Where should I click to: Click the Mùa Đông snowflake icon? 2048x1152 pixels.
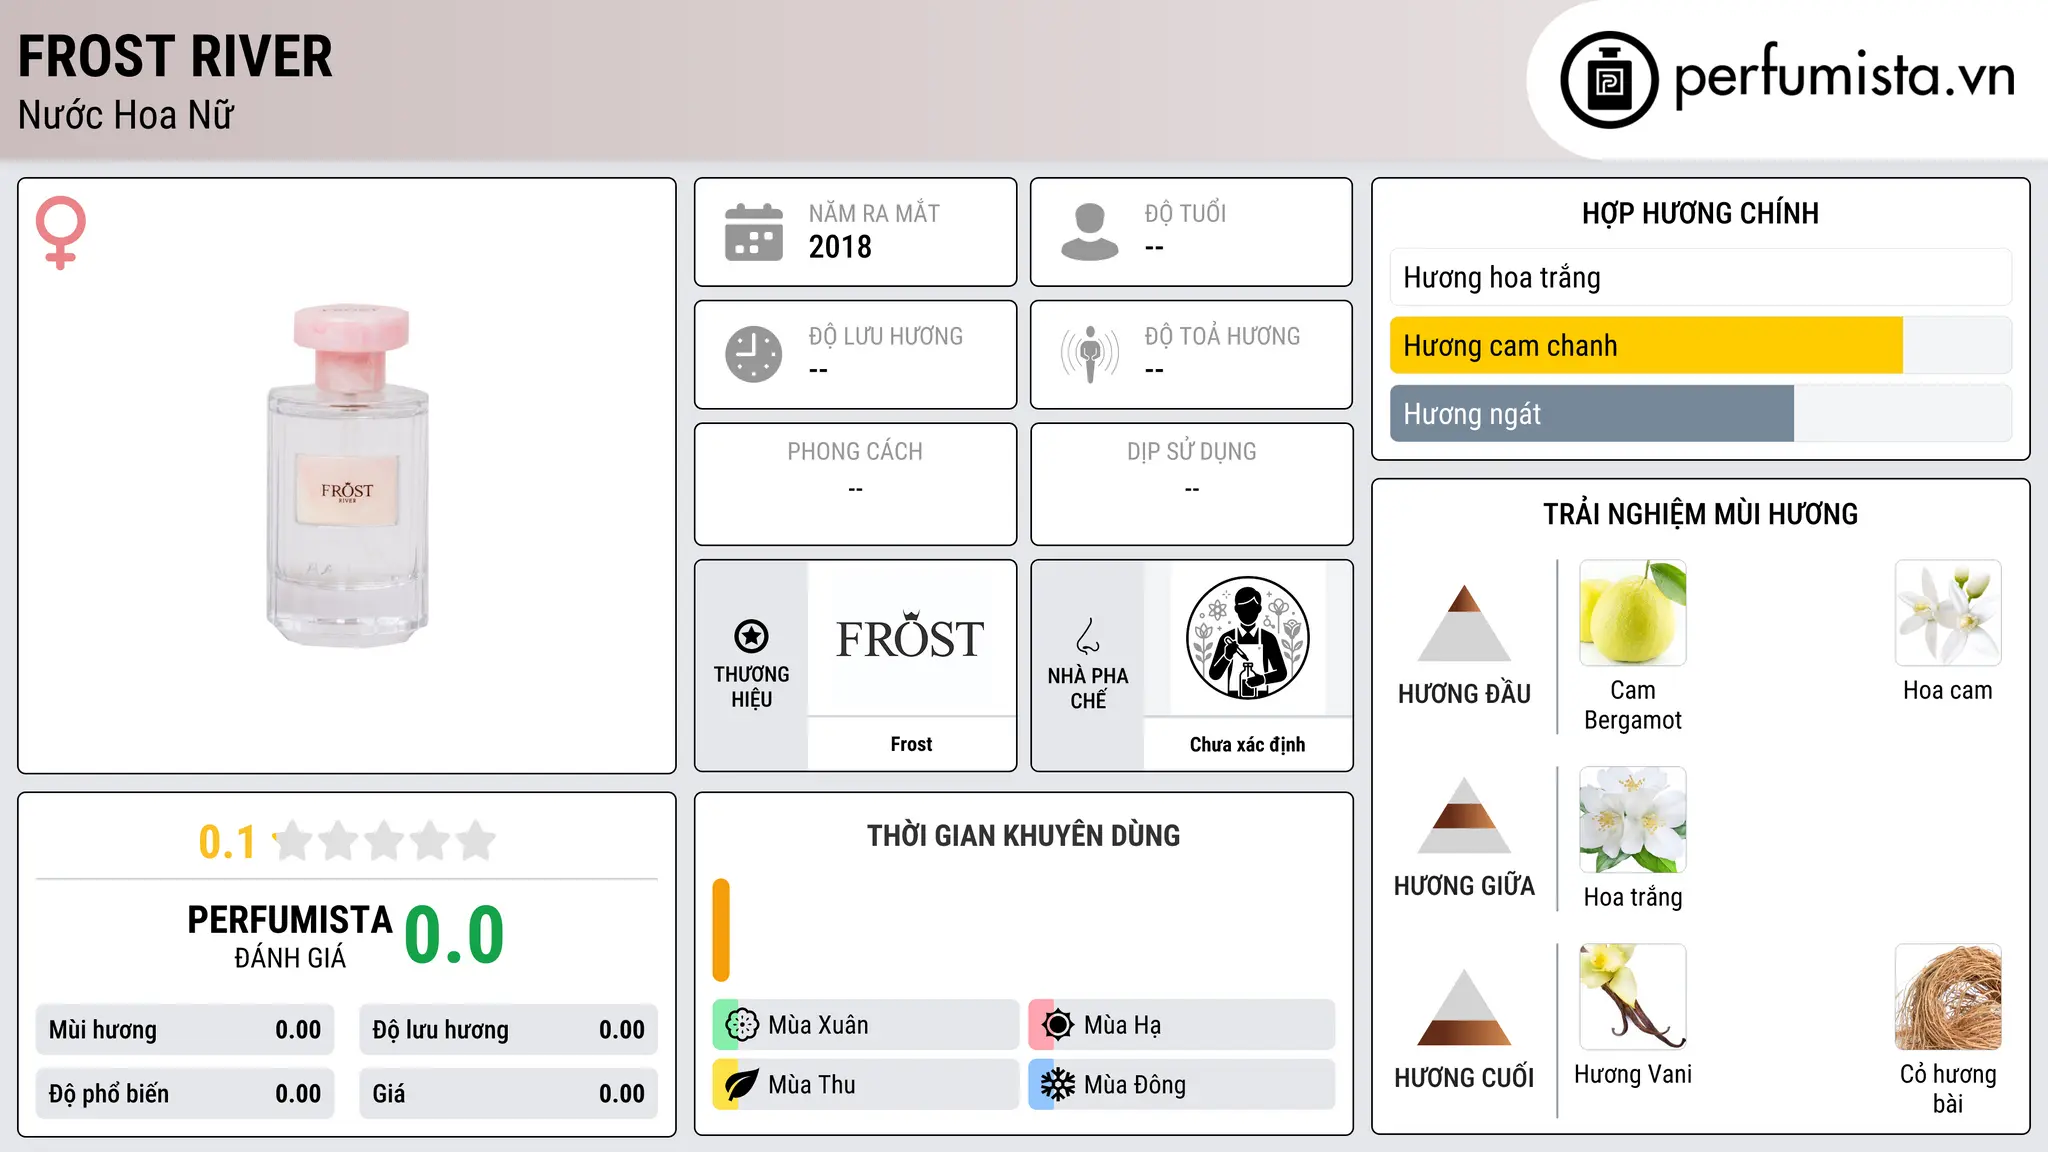pos(1057,1085)
